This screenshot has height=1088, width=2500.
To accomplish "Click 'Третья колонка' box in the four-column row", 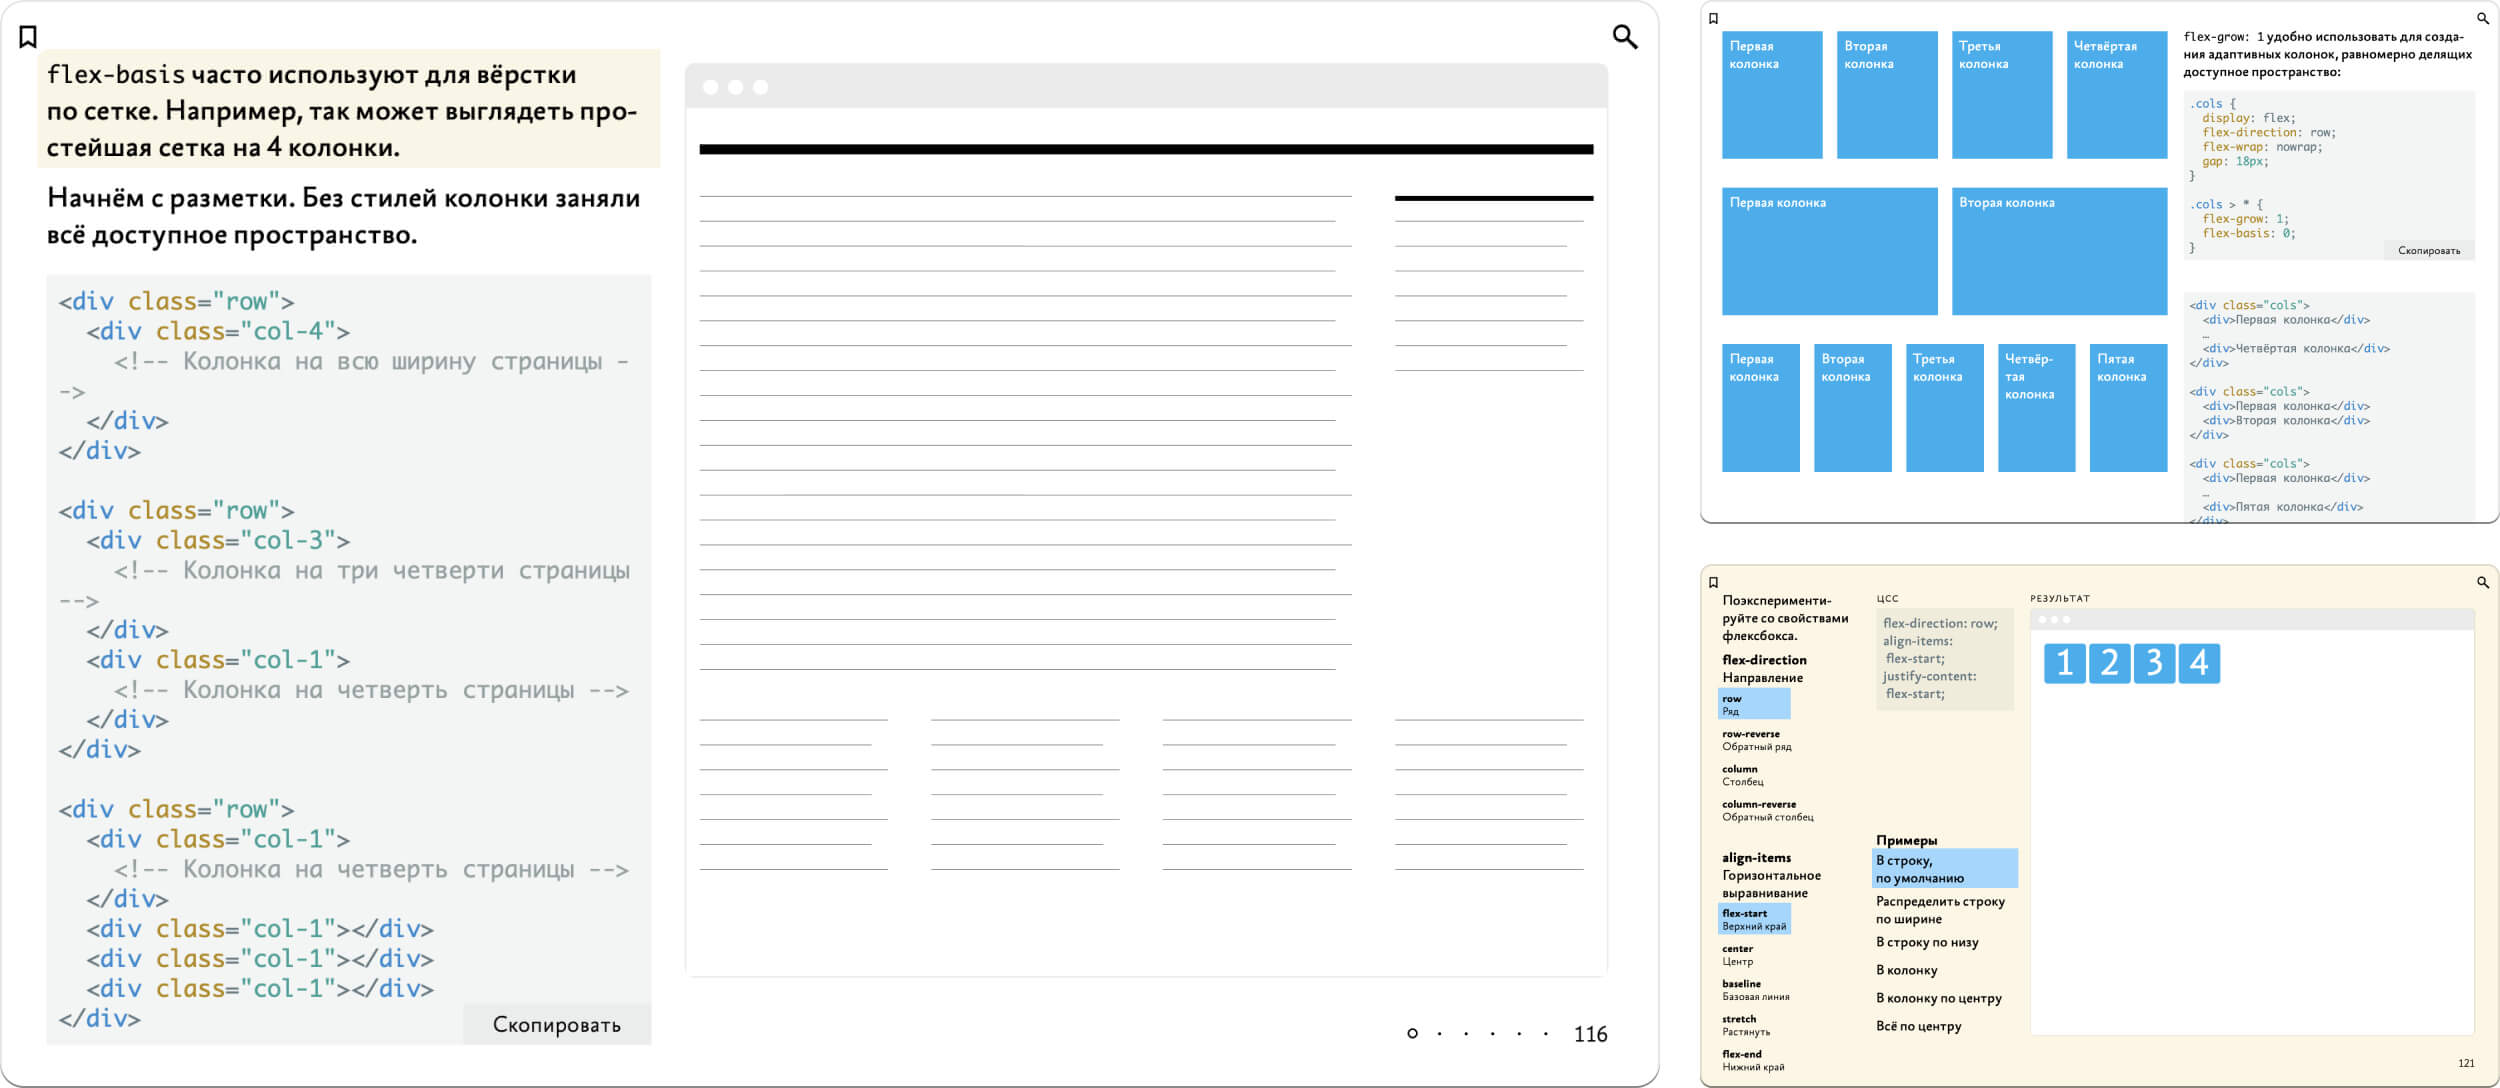I will 2002,95.
